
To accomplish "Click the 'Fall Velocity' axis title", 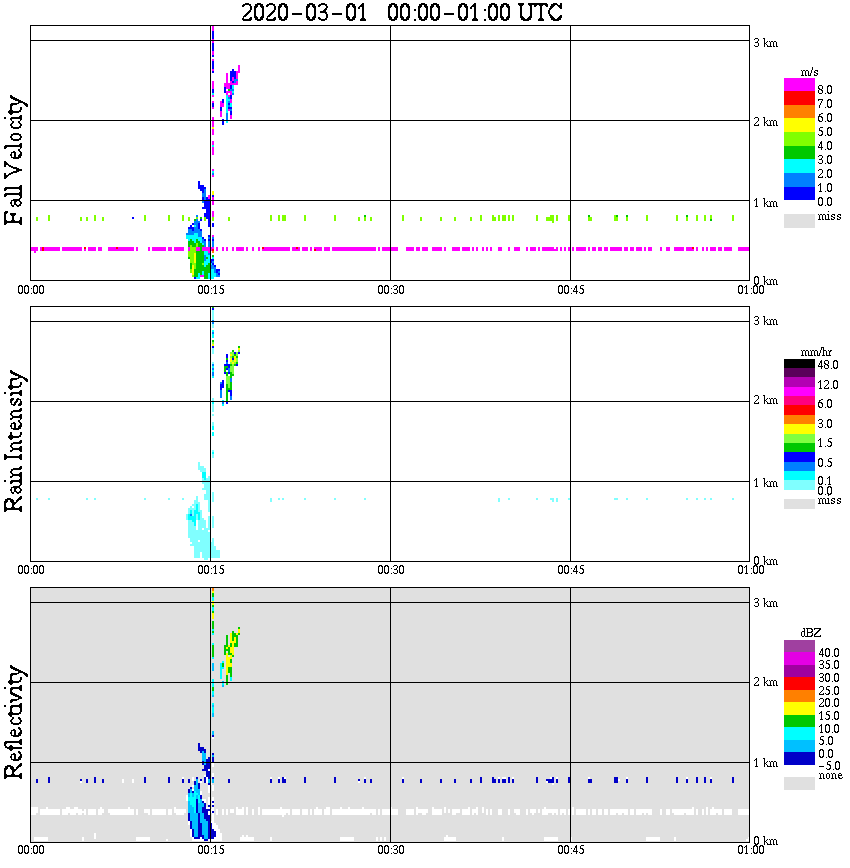I will (x=14, y=161).
